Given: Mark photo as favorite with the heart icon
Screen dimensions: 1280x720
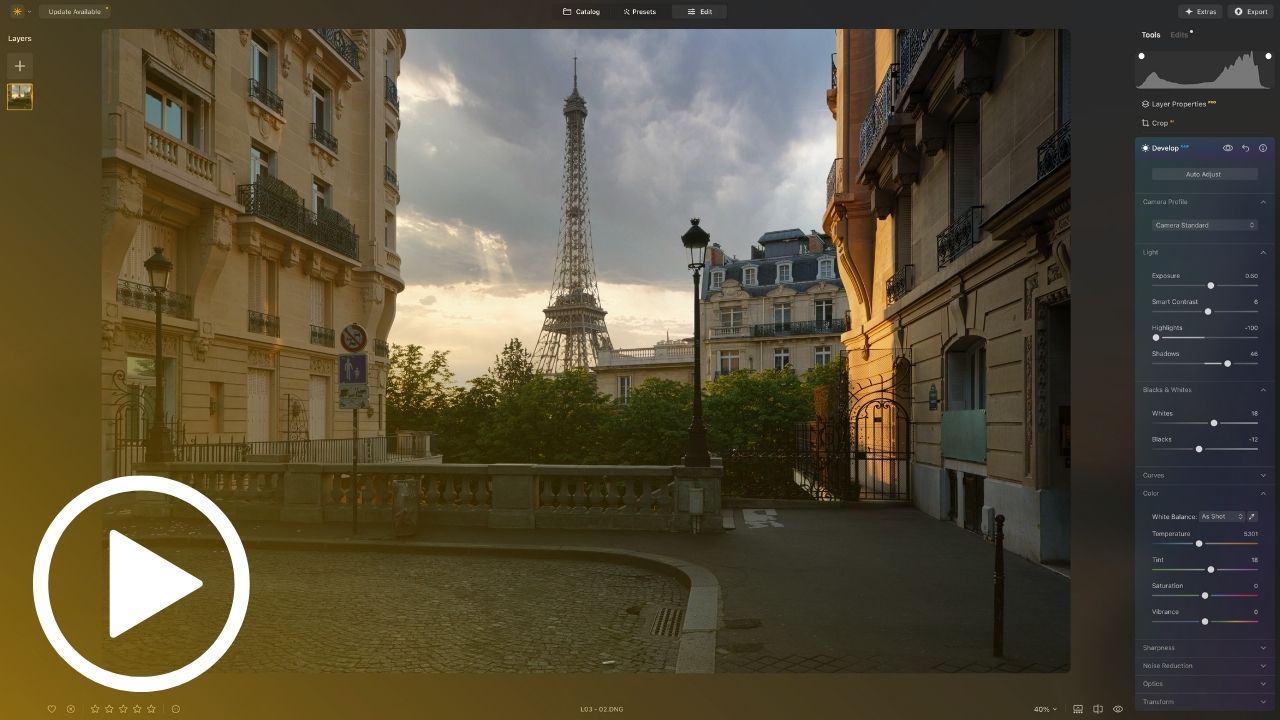Looking at the screenshot, I should [x=52, y=709].
